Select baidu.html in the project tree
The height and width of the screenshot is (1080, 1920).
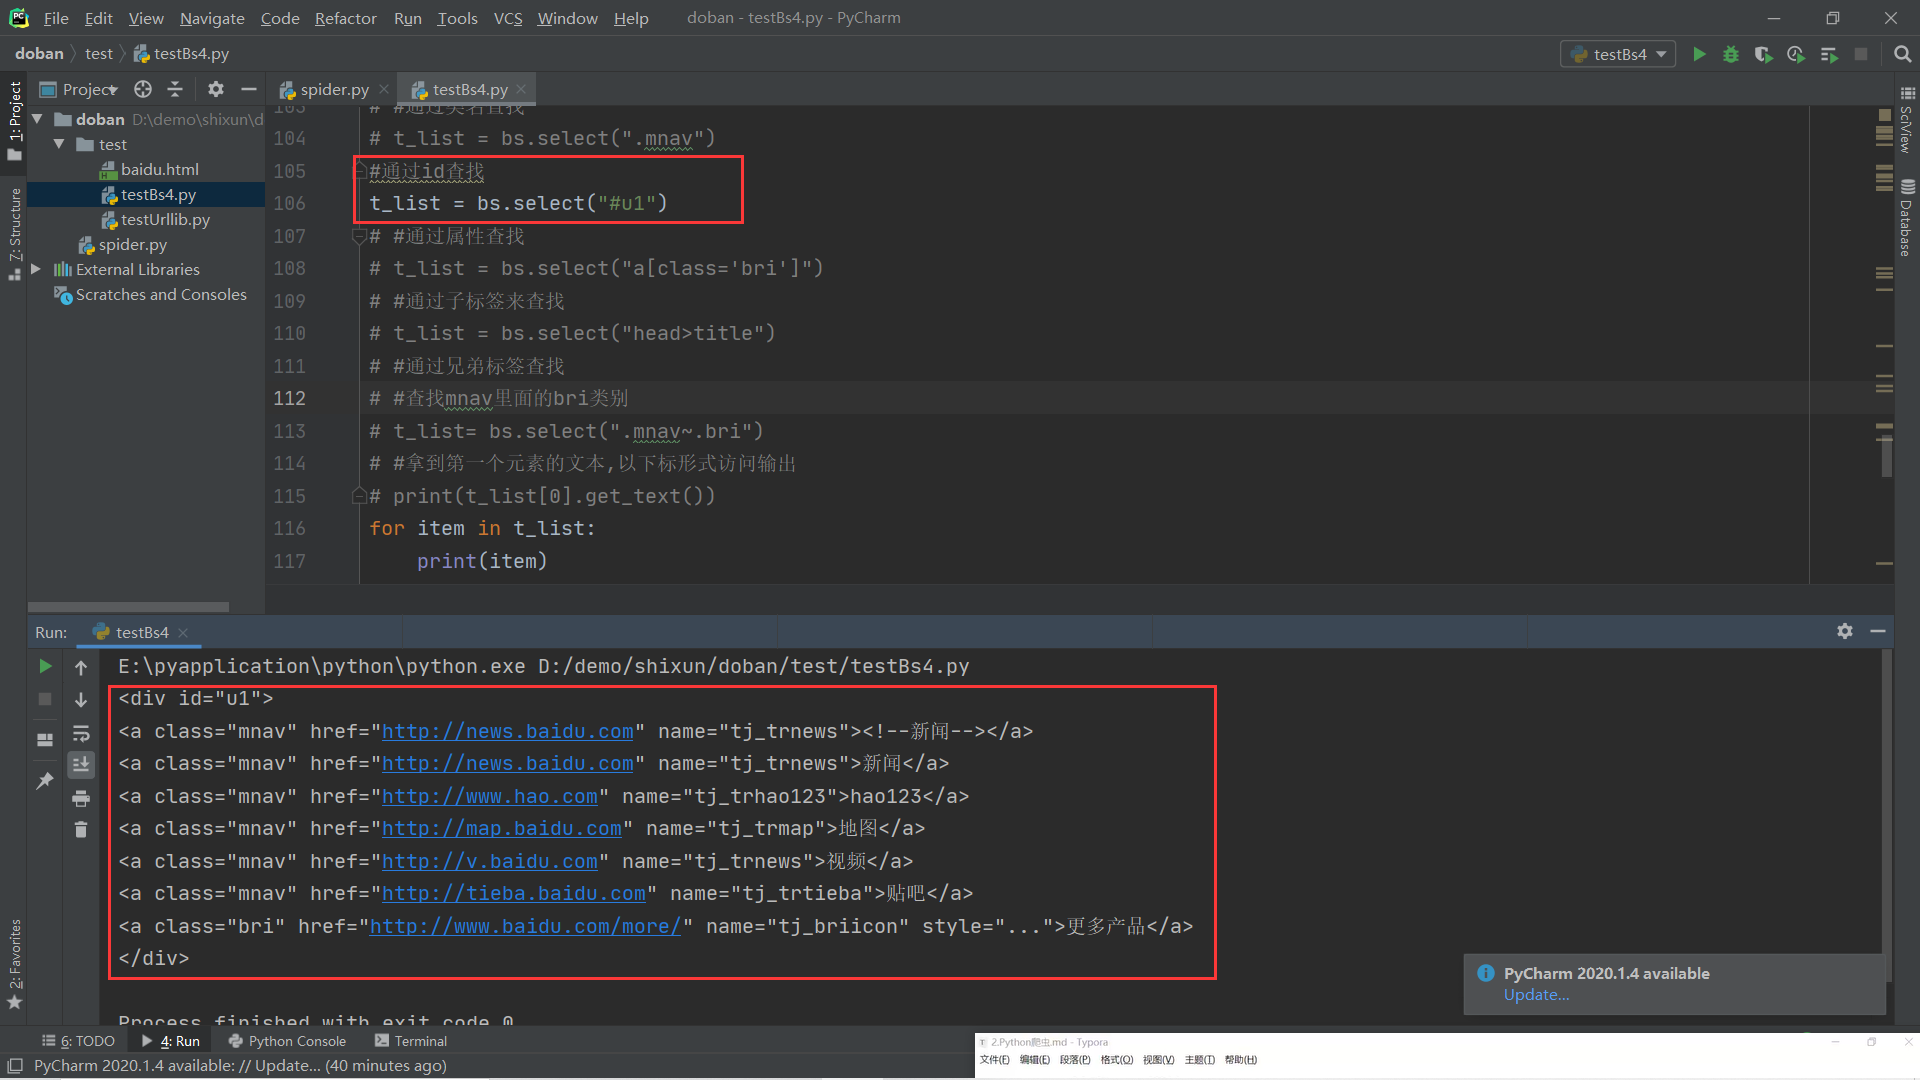coord(159,169)
